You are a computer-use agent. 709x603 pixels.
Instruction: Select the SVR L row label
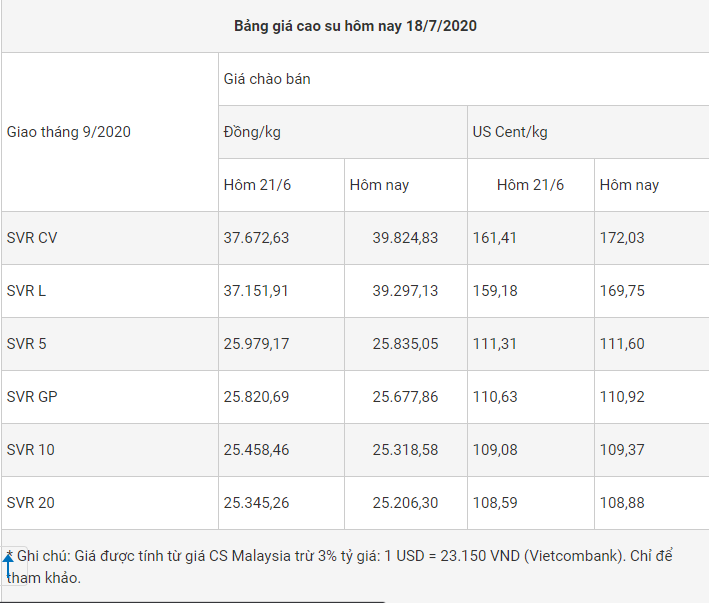(x=27, y=291)
